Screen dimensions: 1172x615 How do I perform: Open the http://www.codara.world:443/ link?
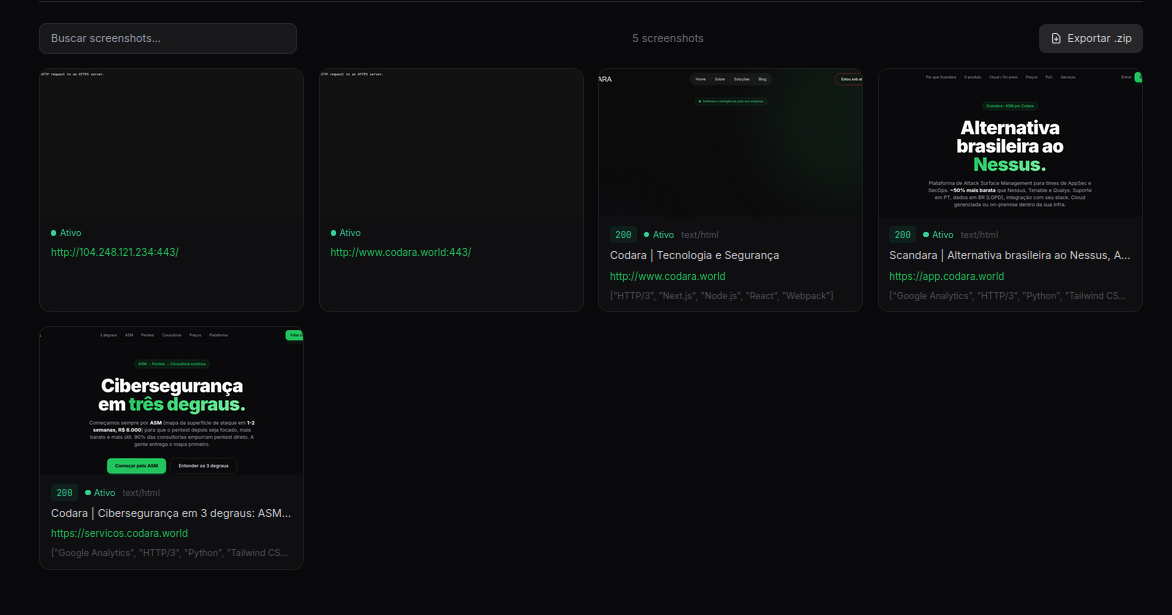tap(401, 253)
